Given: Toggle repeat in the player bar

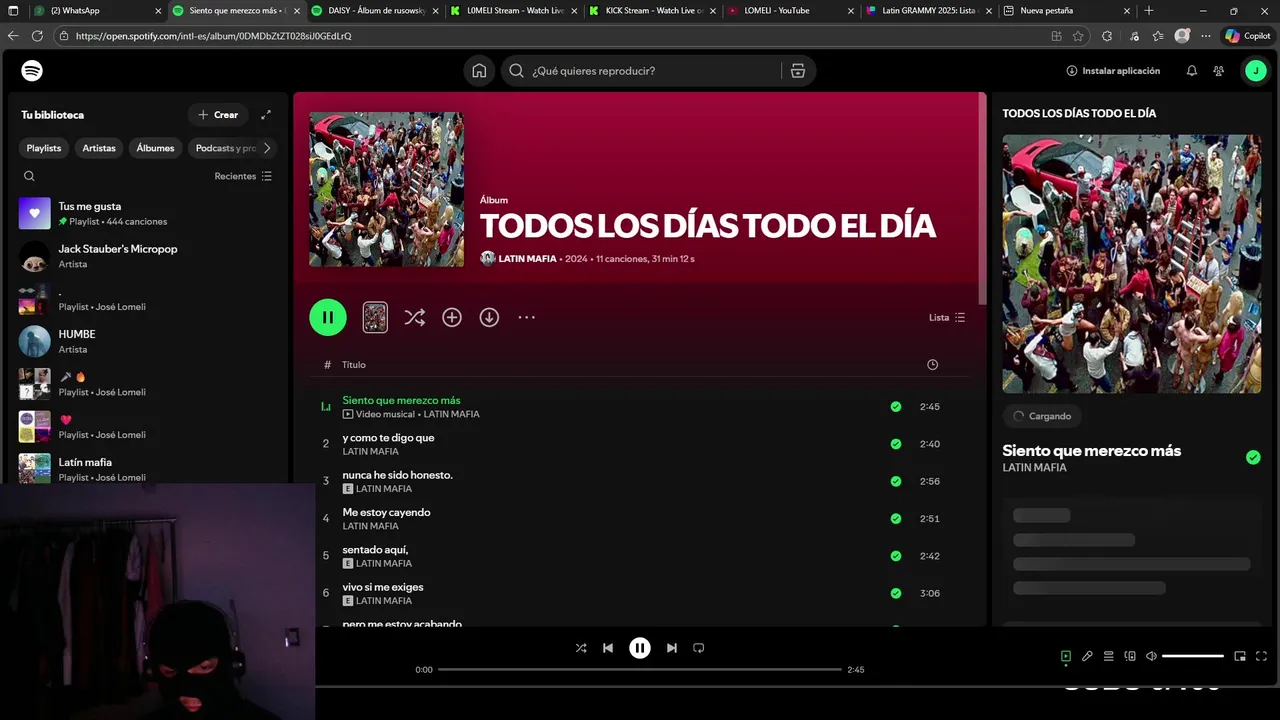Looking at the screenshot, I should click(x=699, y=648).
